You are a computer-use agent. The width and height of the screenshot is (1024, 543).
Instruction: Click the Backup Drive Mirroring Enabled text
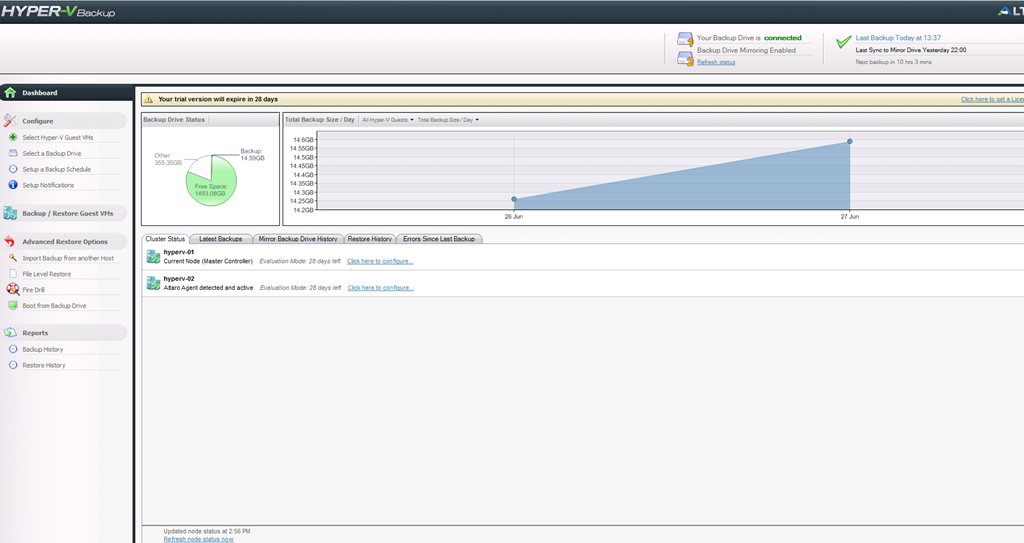[746, 50]
